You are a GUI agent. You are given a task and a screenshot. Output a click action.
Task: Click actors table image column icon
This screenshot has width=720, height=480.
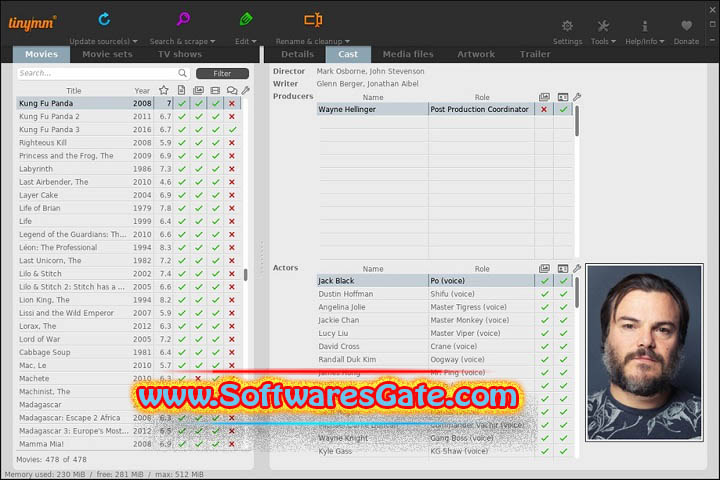tap(544, 268)
